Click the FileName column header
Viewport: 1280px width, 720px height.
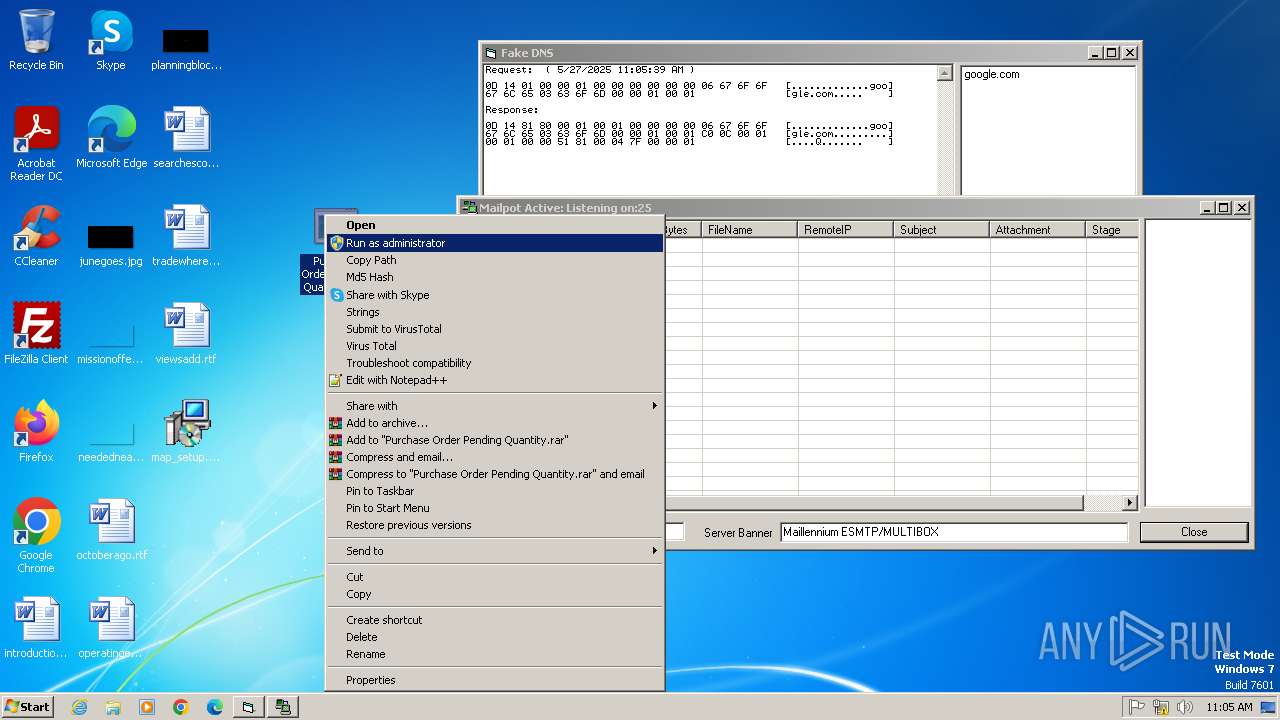coord(750,230)
